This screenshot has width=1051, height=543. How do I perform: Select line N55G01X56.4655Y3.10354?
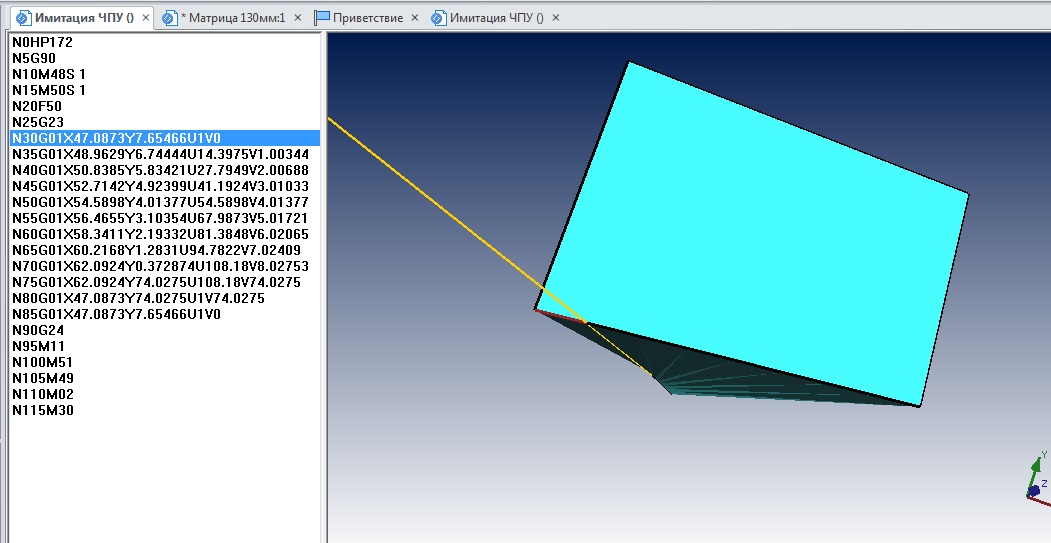pyautogui.click(x=165, y=219)
